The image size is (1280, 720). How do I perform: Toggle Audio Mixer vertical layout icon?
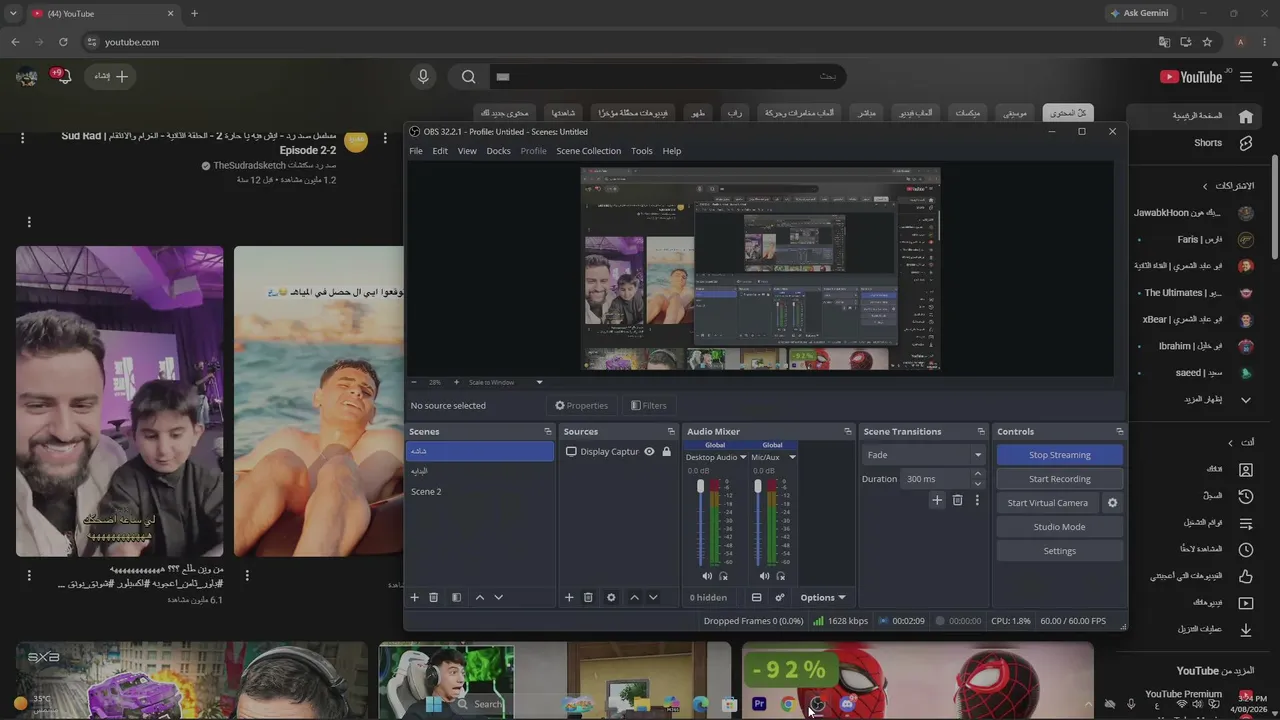[x=756, y=597]
